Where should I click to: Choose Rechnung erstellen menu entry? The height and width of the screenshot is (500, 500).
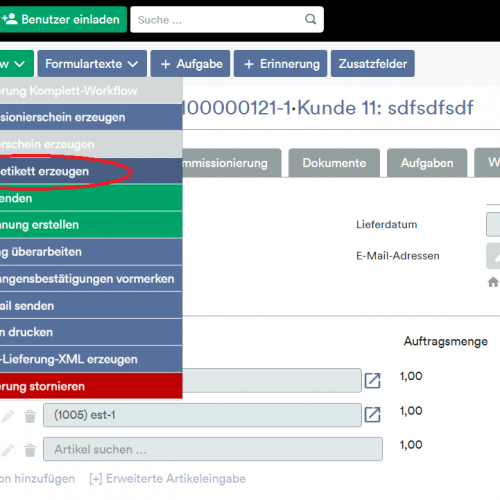(91, 225)
